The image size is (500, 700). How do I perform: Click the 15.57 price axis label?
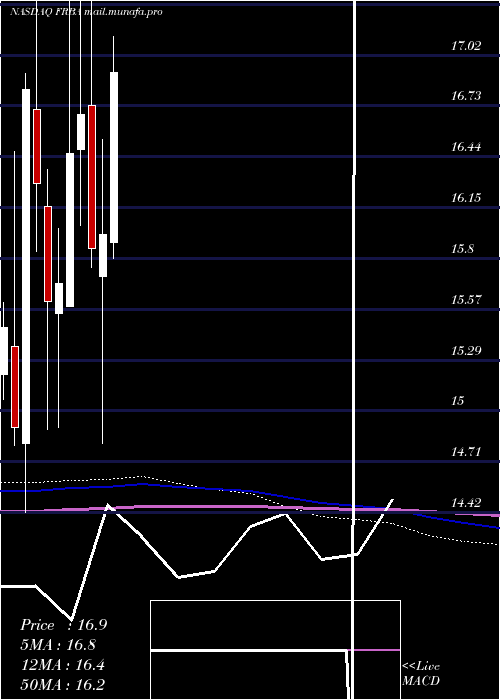466,300
